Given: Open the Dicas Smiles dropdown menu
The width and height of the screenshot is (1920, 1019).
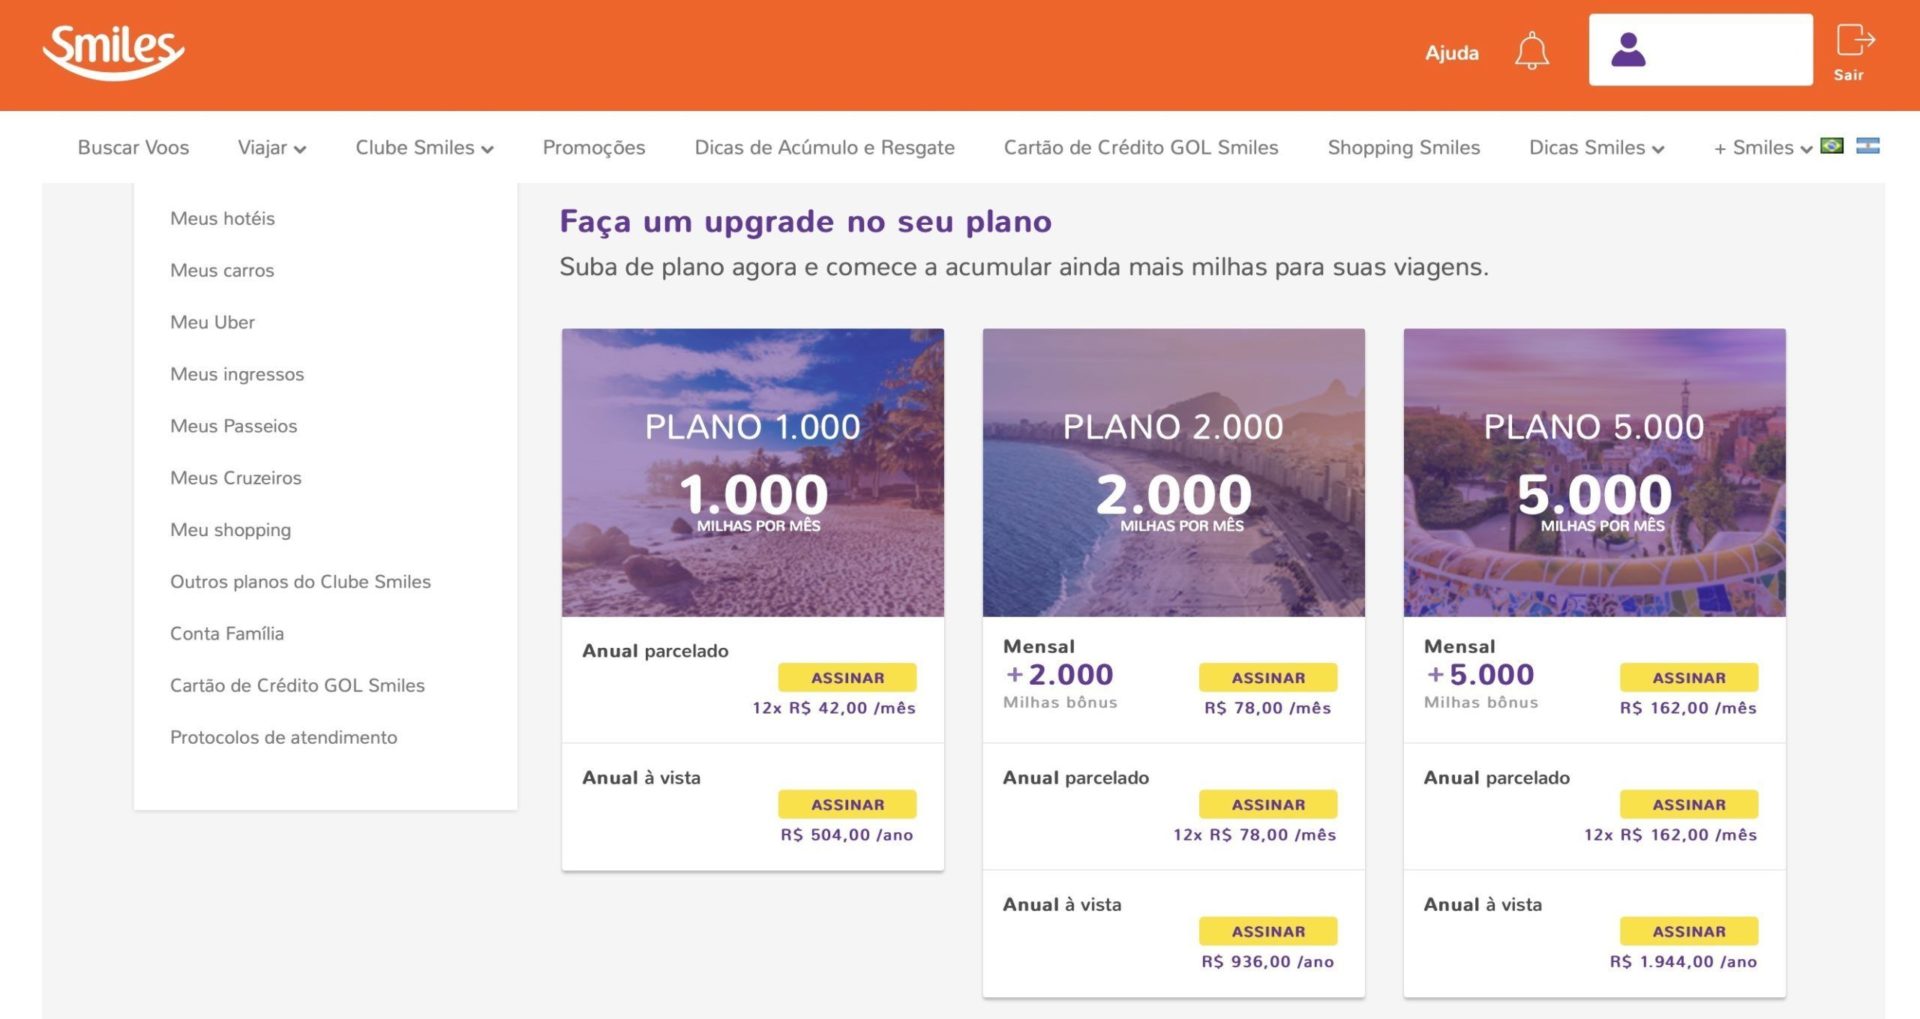Looking at the screenshot, I should [1596, 148].
